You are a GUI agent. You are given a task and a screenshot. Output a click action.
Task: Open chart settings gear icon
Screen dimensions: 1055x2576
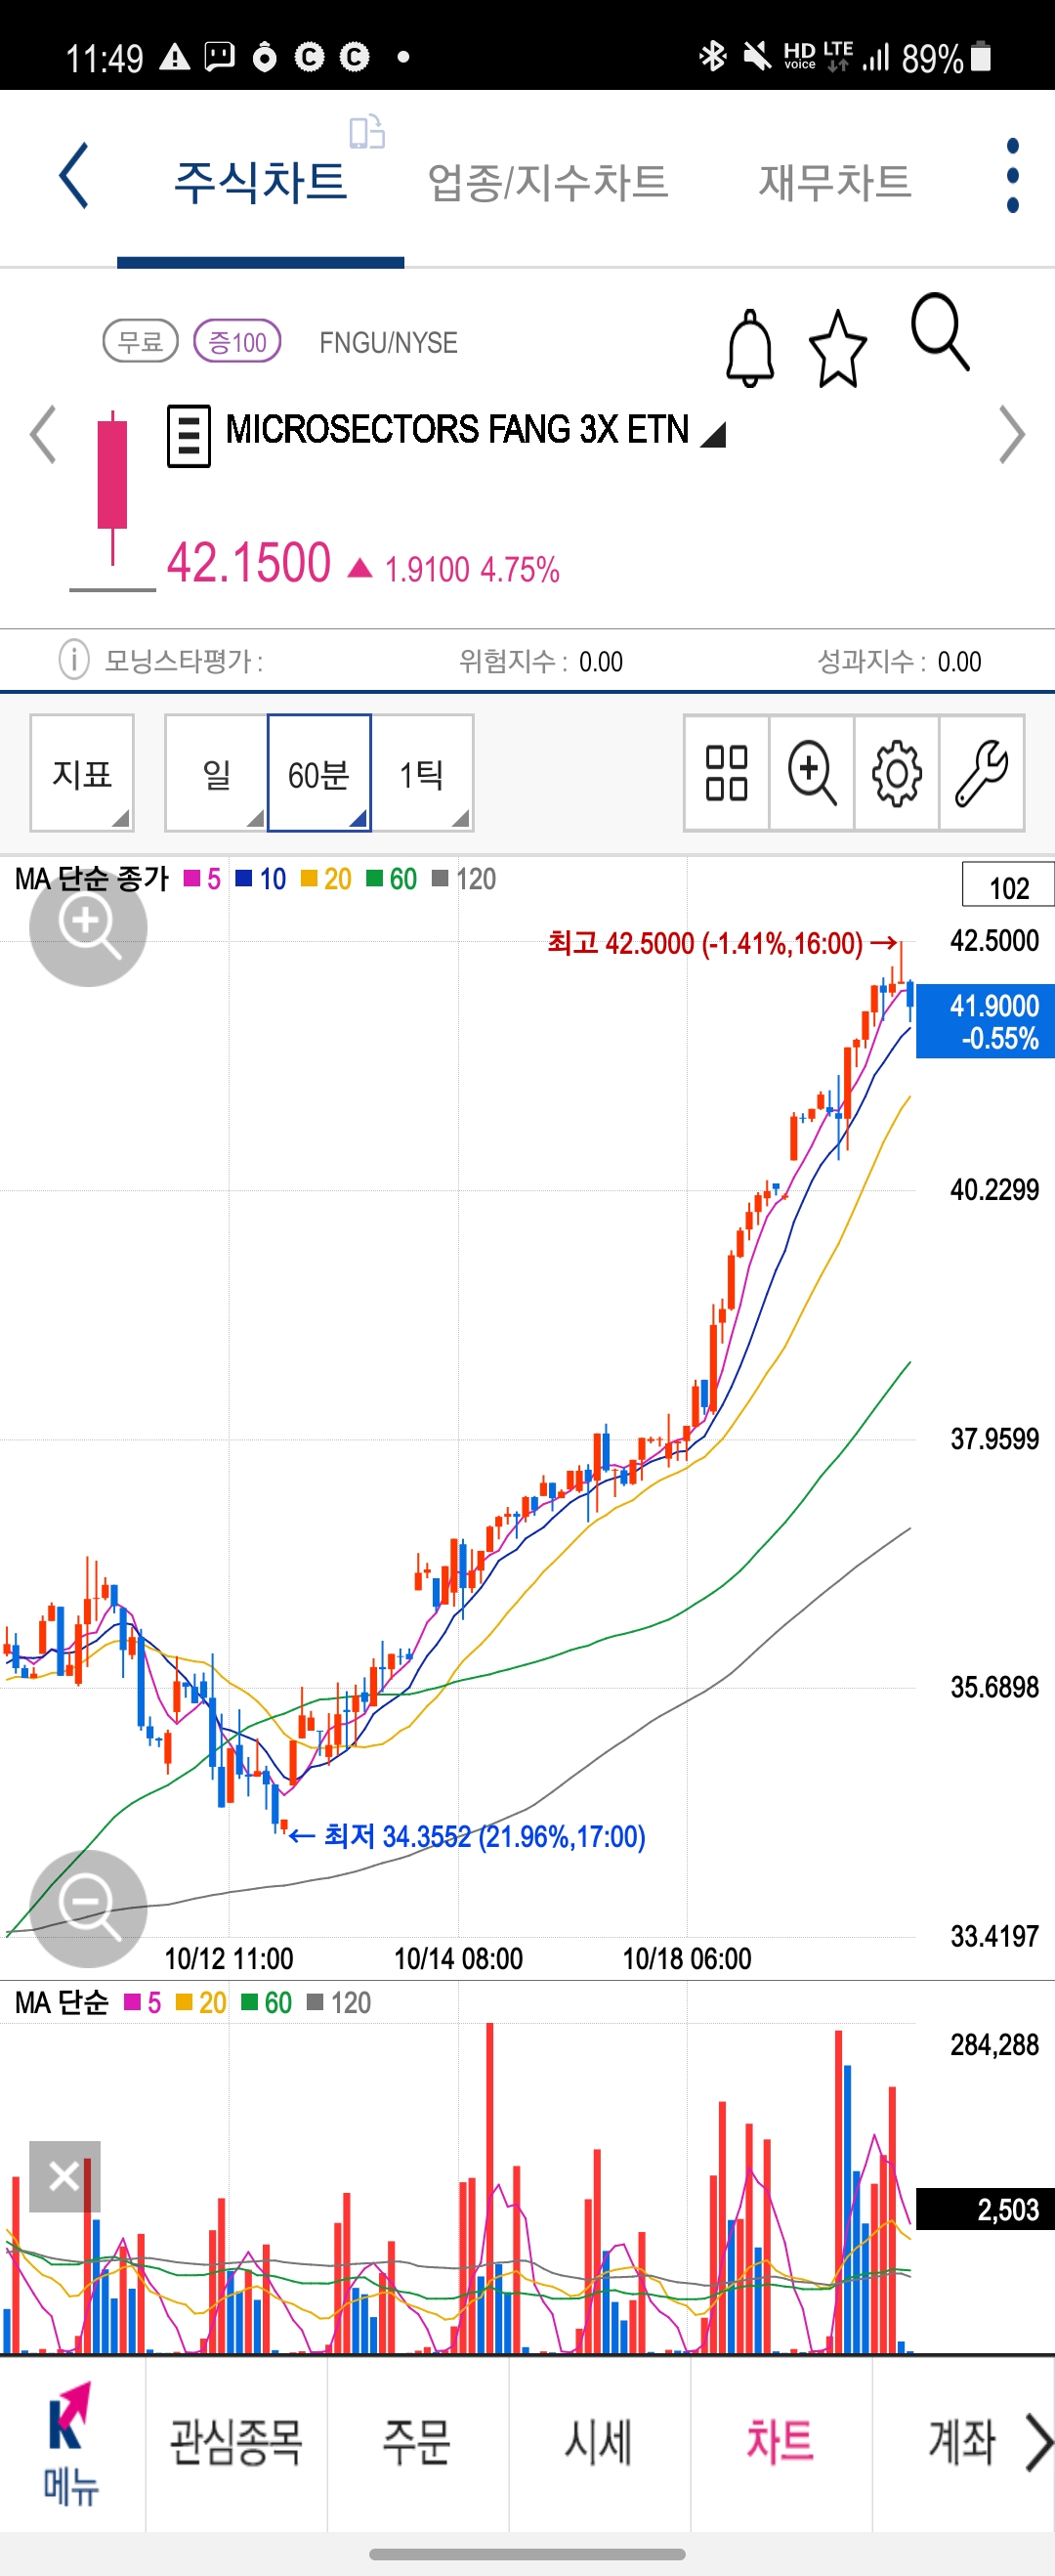[896, 773]
